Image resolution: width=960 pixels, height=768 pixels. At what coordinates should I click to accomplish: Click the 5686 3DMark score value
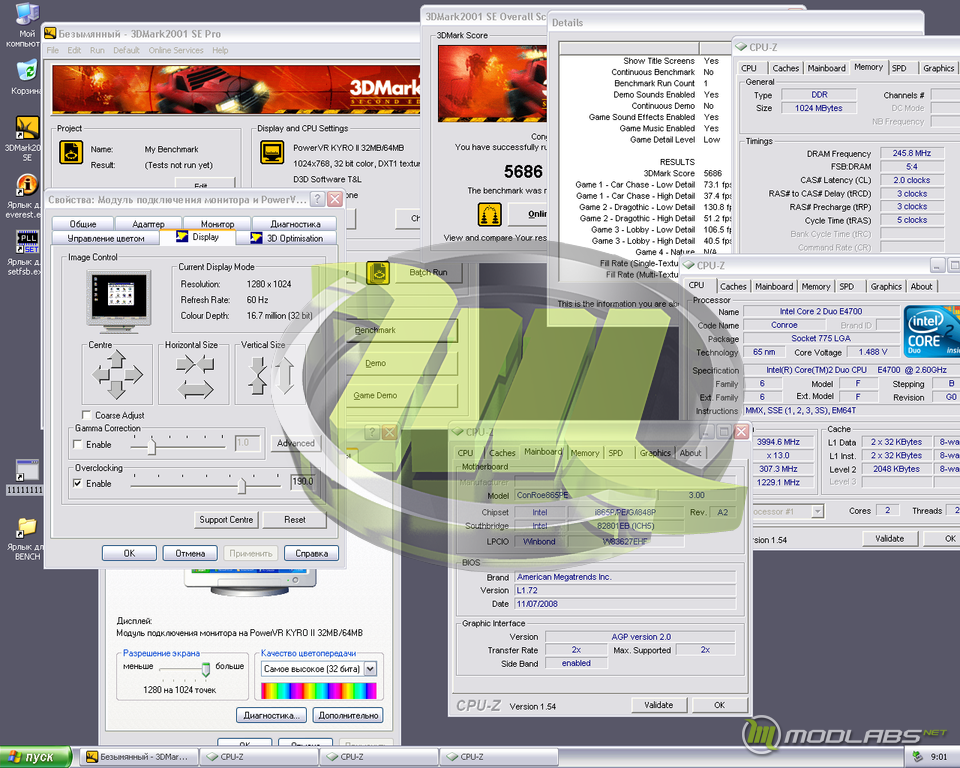click(523, 171)
